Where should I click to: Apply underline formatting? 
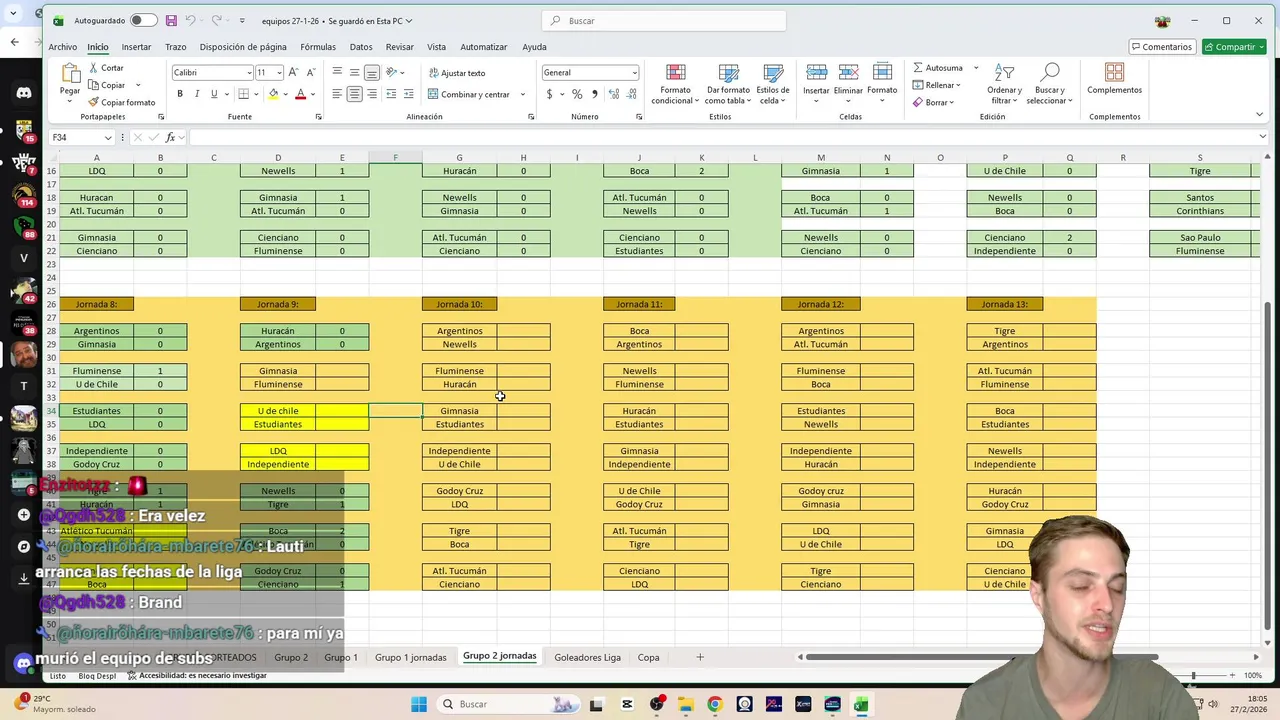[x=213, y=94]
